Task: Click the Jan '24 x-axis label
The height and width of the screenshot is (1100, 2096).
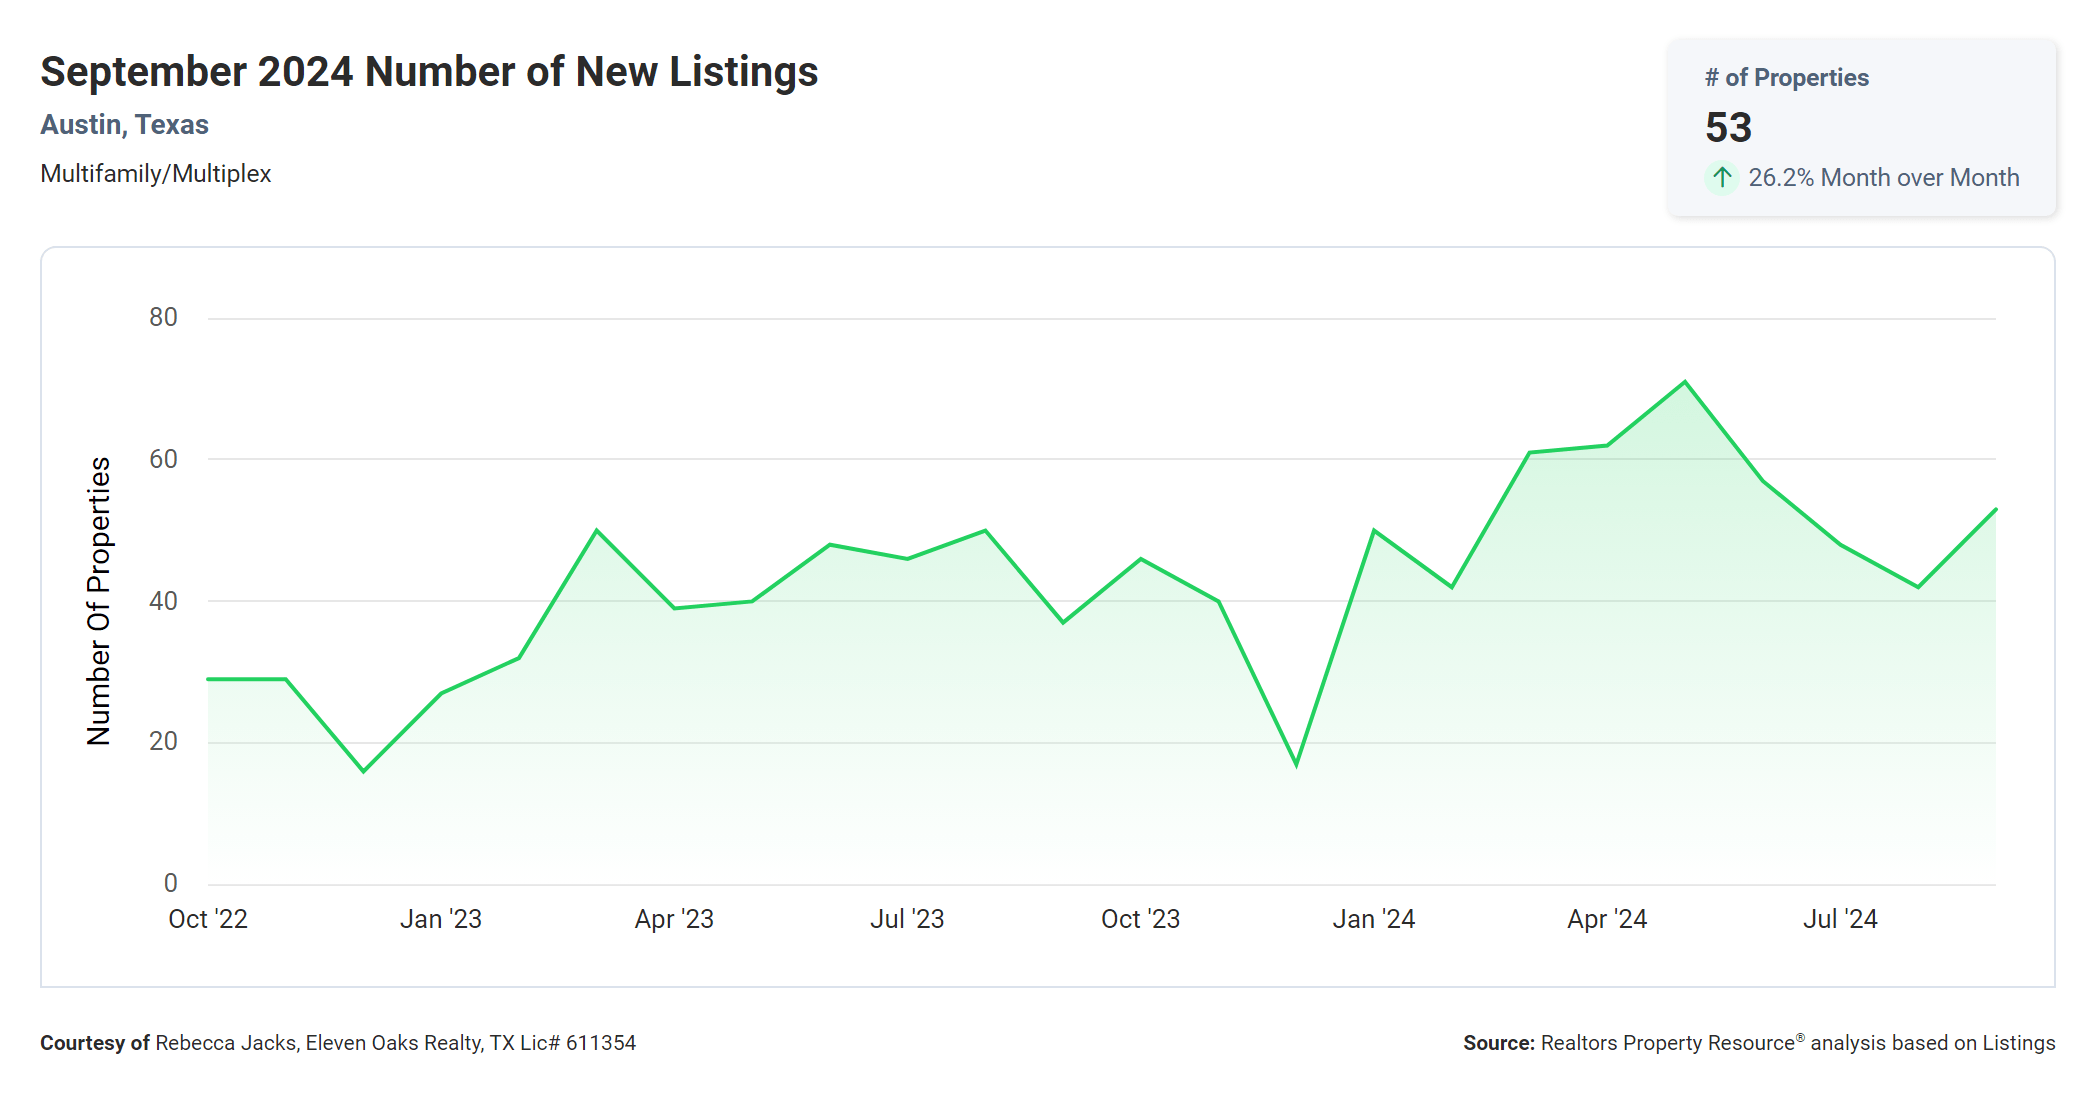Action: tap(1373, 919)
